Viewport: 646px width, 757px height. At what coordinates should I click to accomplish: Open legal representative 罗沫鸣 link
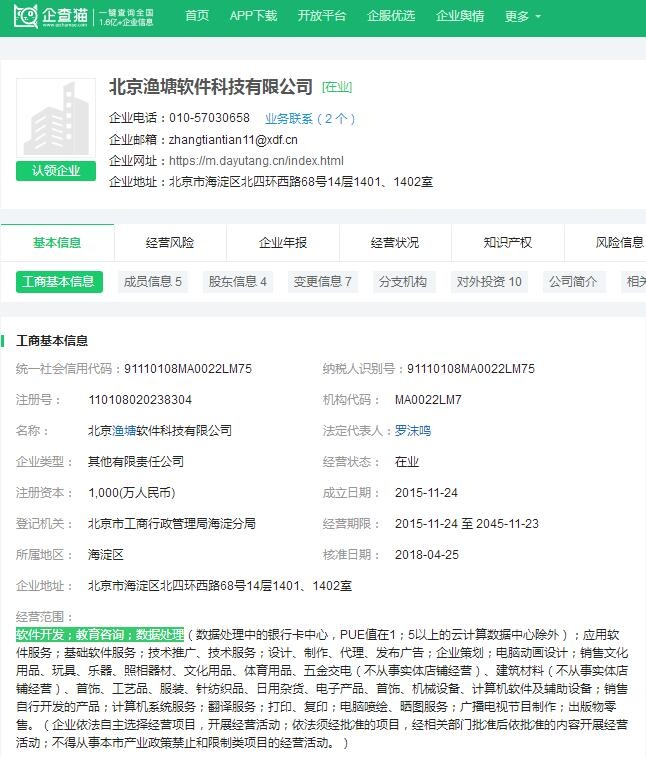(413, 431)
